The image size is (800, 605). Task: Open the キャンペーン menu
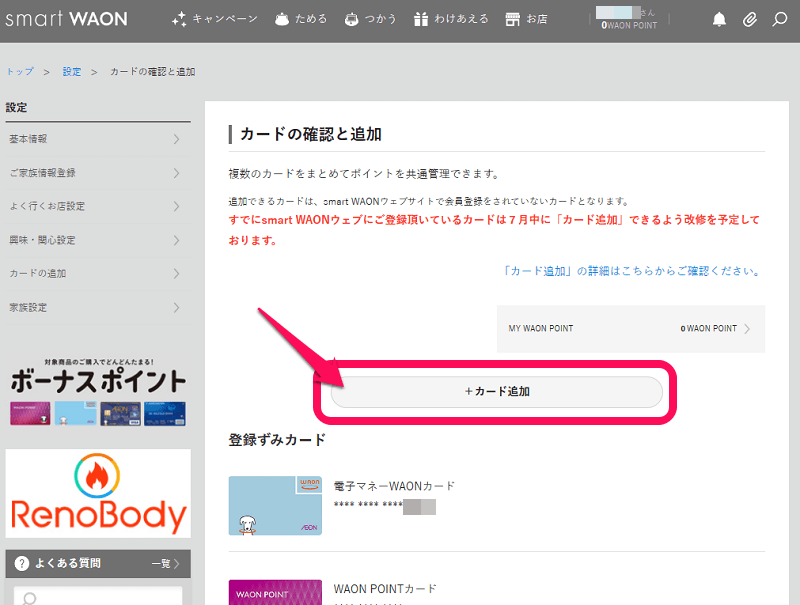(215, 19)
